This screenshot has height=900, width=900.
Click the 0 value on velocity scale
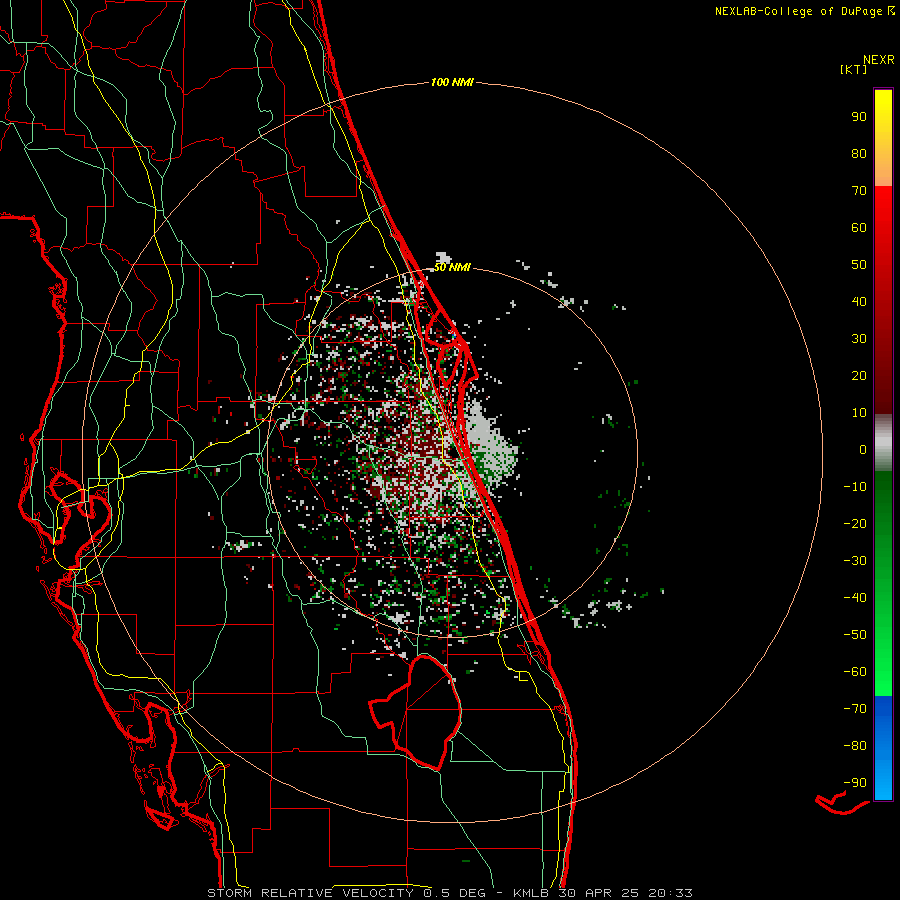(x=863, y=450)
